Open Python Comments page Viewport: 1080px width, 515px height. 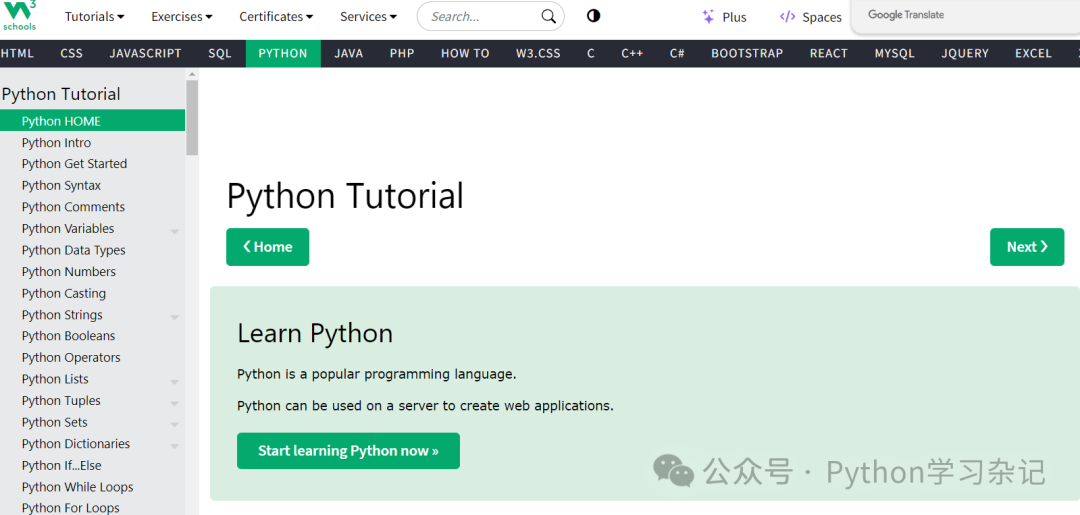[x=92, y=207]
